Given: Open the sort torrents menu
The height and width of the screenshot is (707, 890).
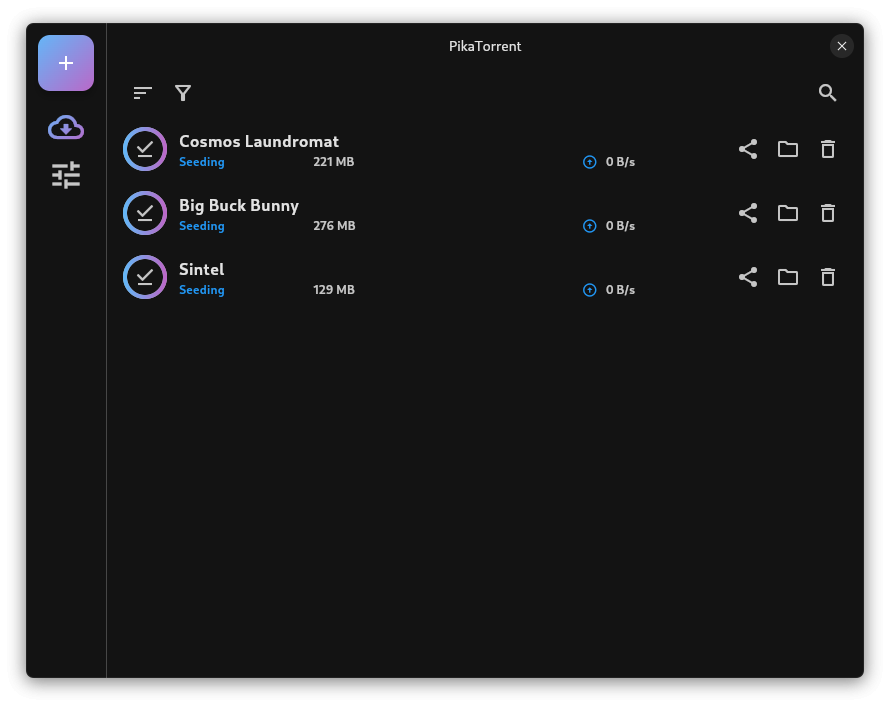Looking at the screenshot, I should [143, 93].
